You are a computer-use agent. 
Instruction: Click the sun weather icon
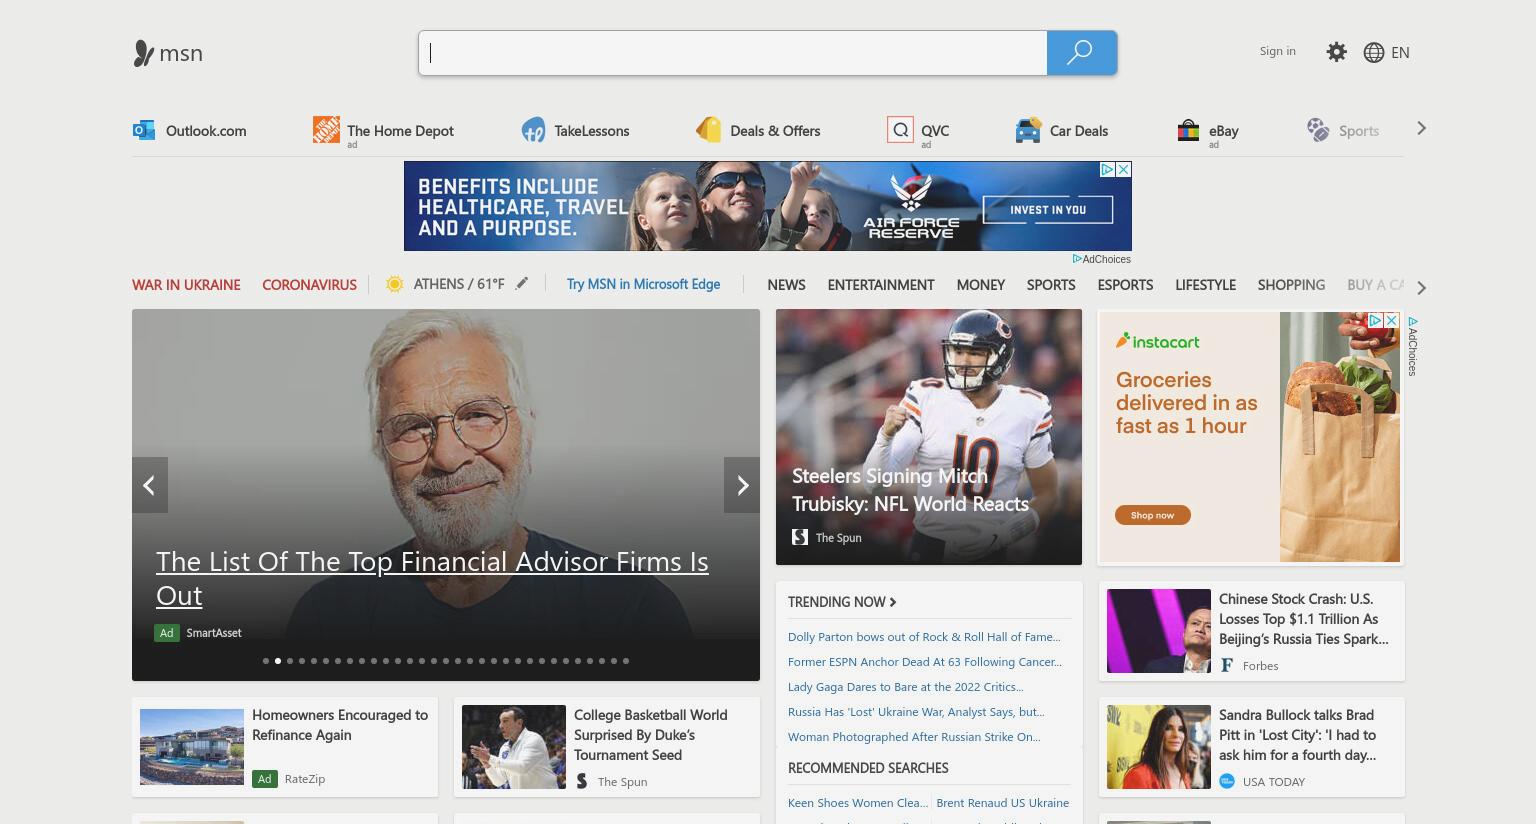395,284
